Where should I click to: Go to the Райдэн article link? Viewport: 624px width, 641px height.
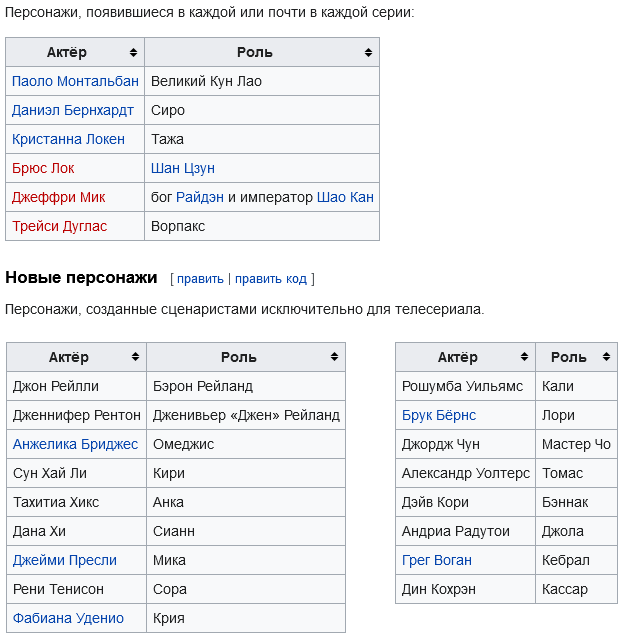pos(200,197)
